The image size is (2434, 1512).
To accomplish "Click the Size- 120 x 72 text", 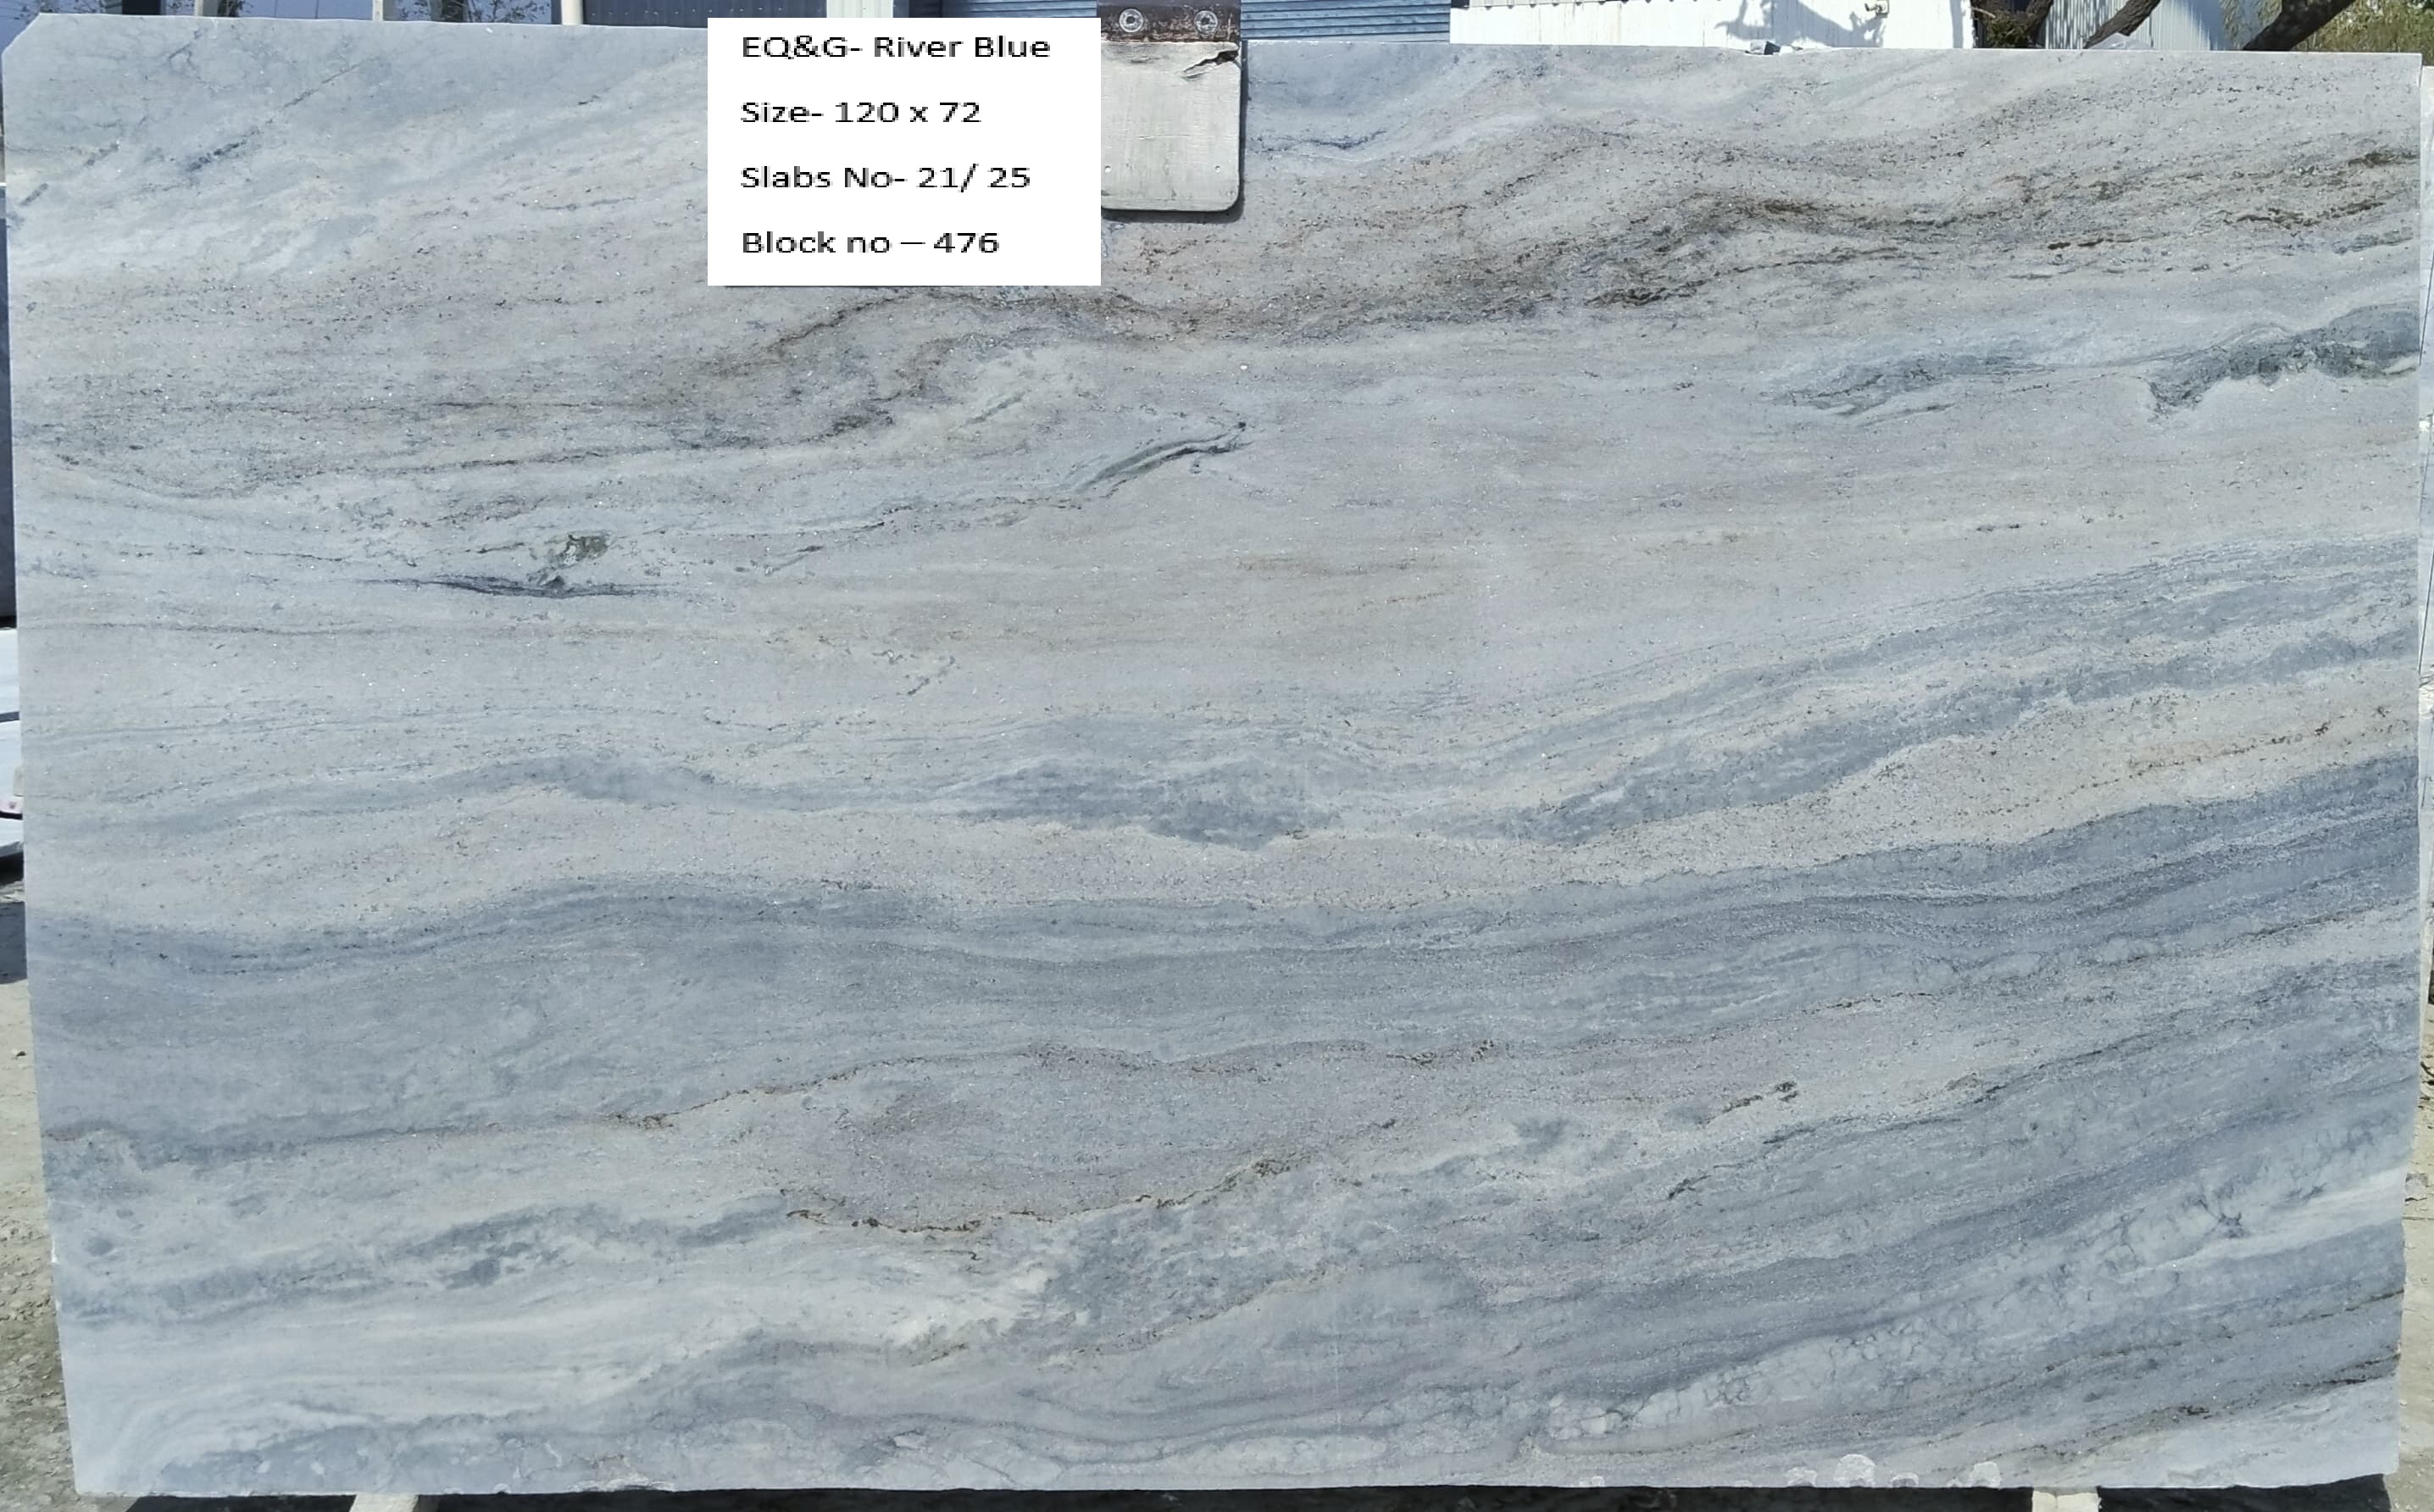I will 860,112.
